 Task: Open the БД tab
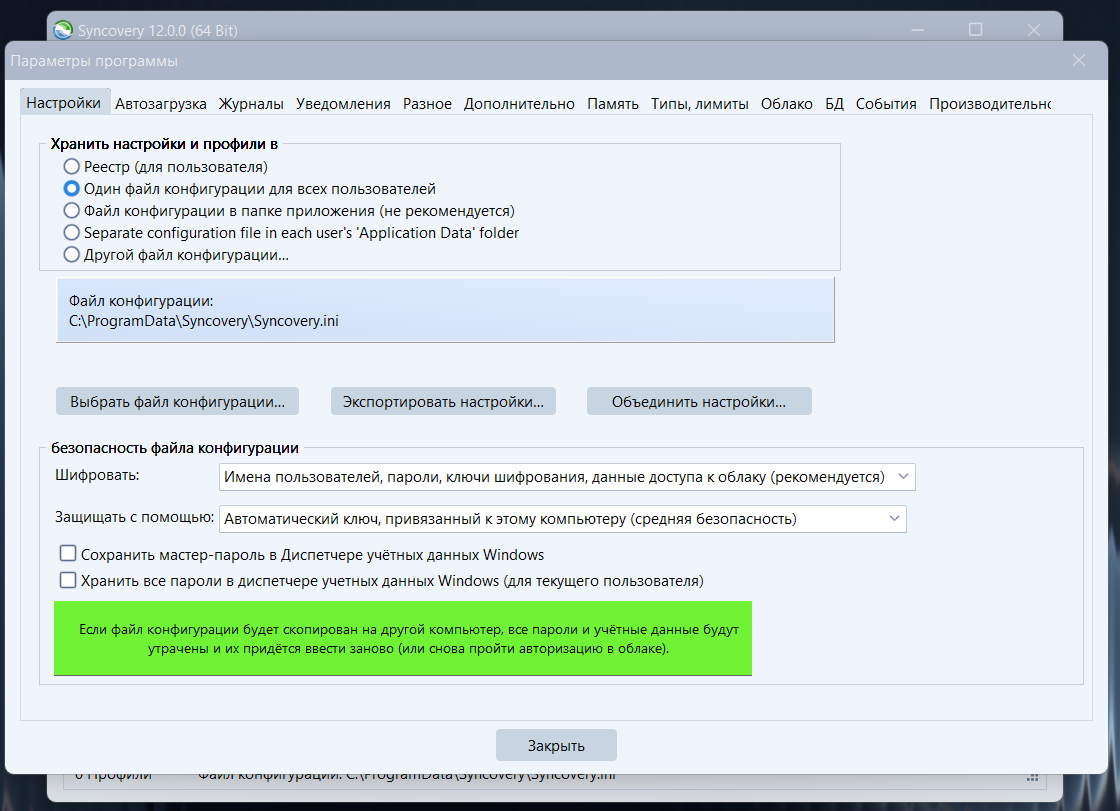(834, 104)
